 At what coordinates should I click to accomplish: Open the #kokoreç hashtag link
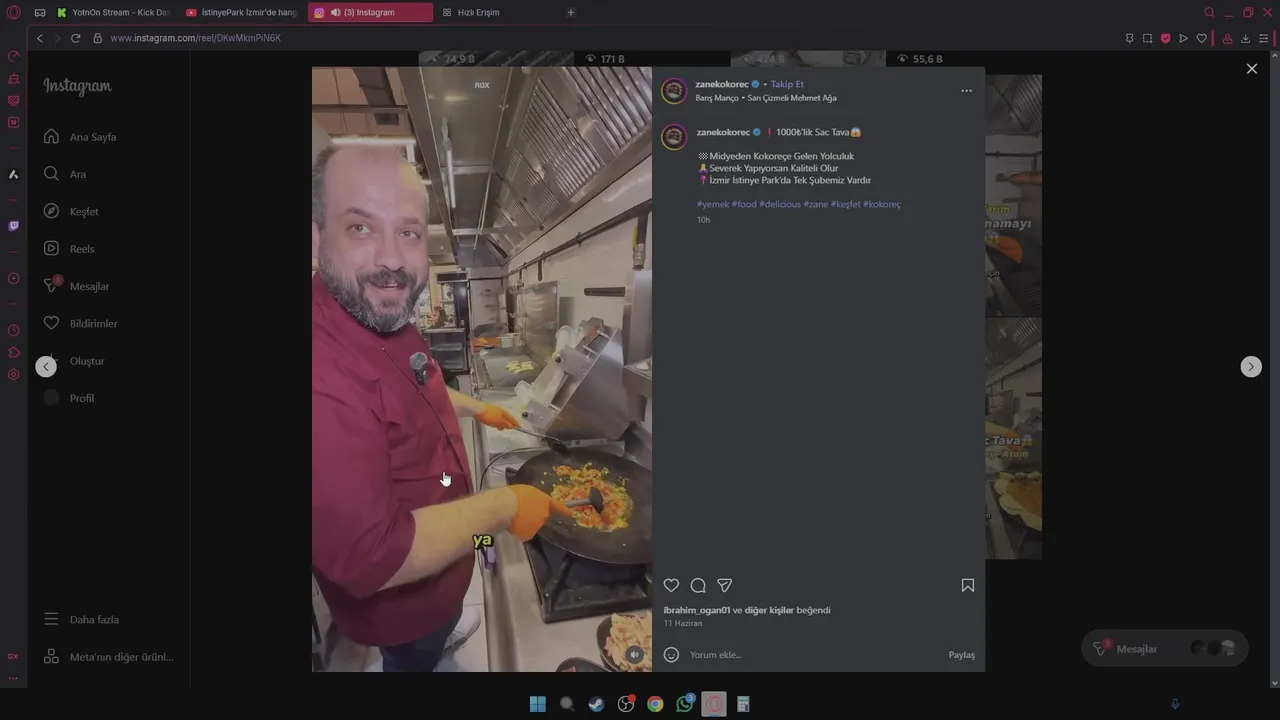[882, 204]
